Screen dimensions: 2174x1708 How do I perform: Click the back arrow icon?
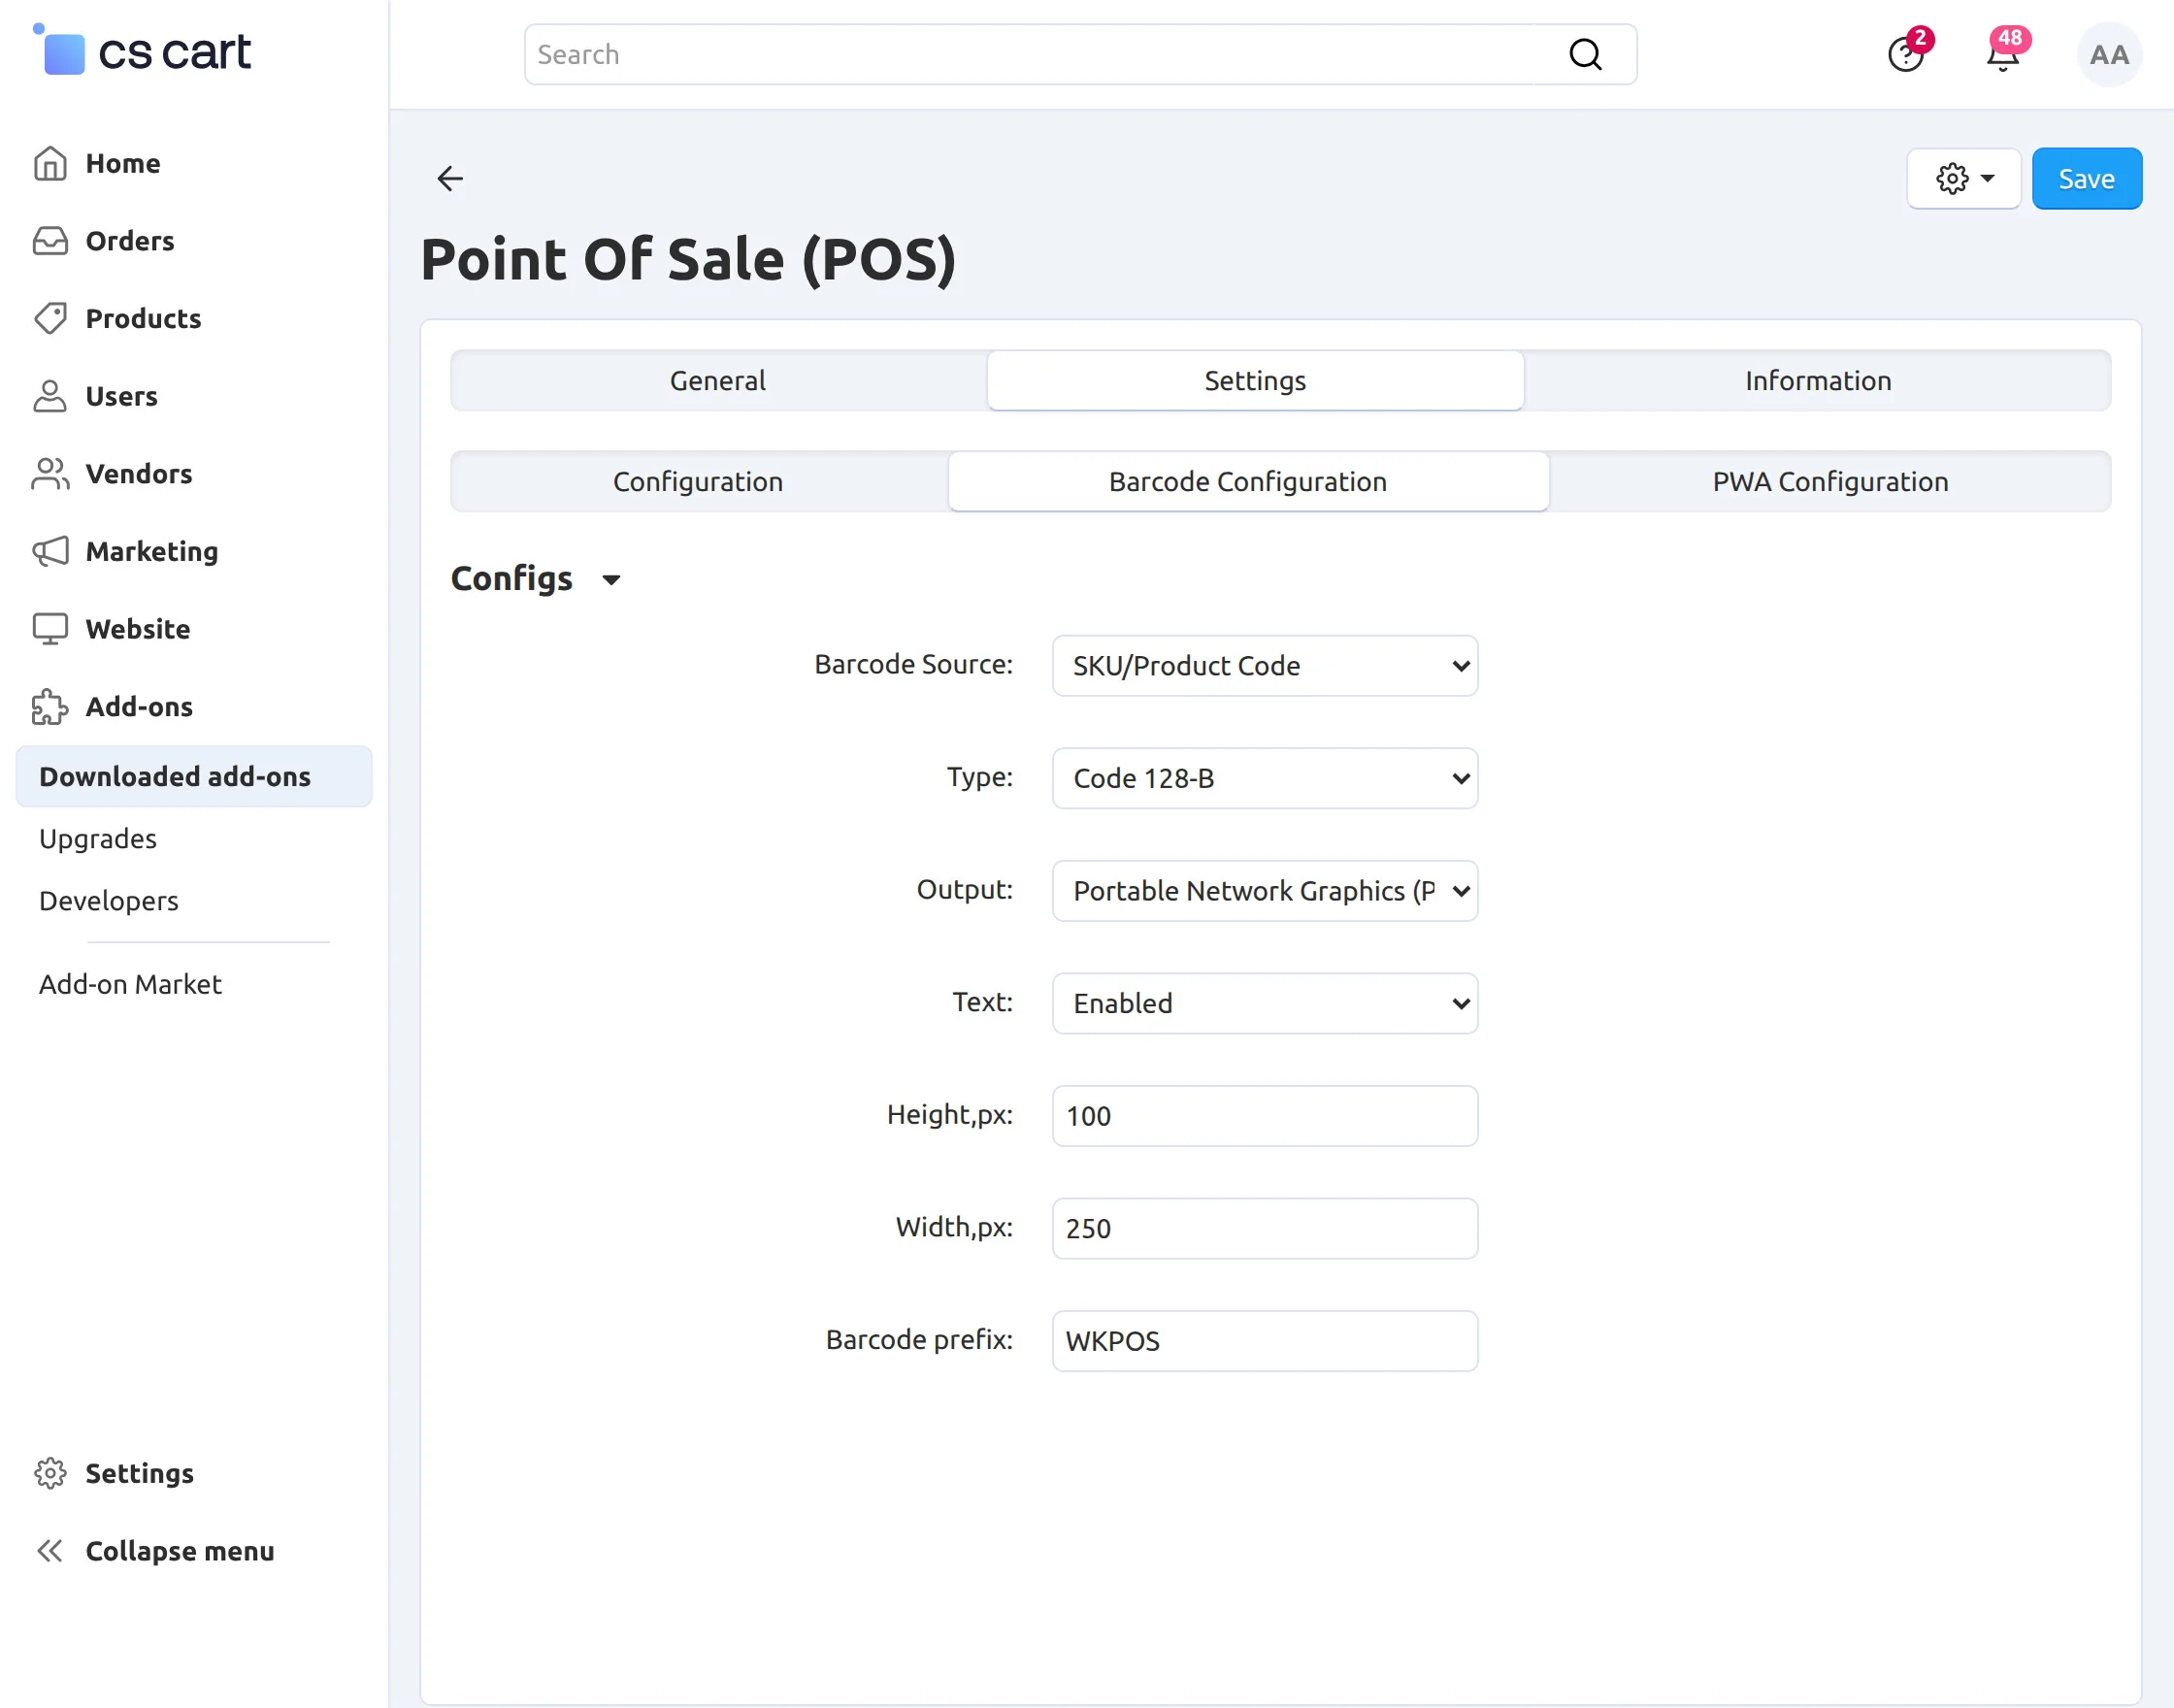(450, 178)
